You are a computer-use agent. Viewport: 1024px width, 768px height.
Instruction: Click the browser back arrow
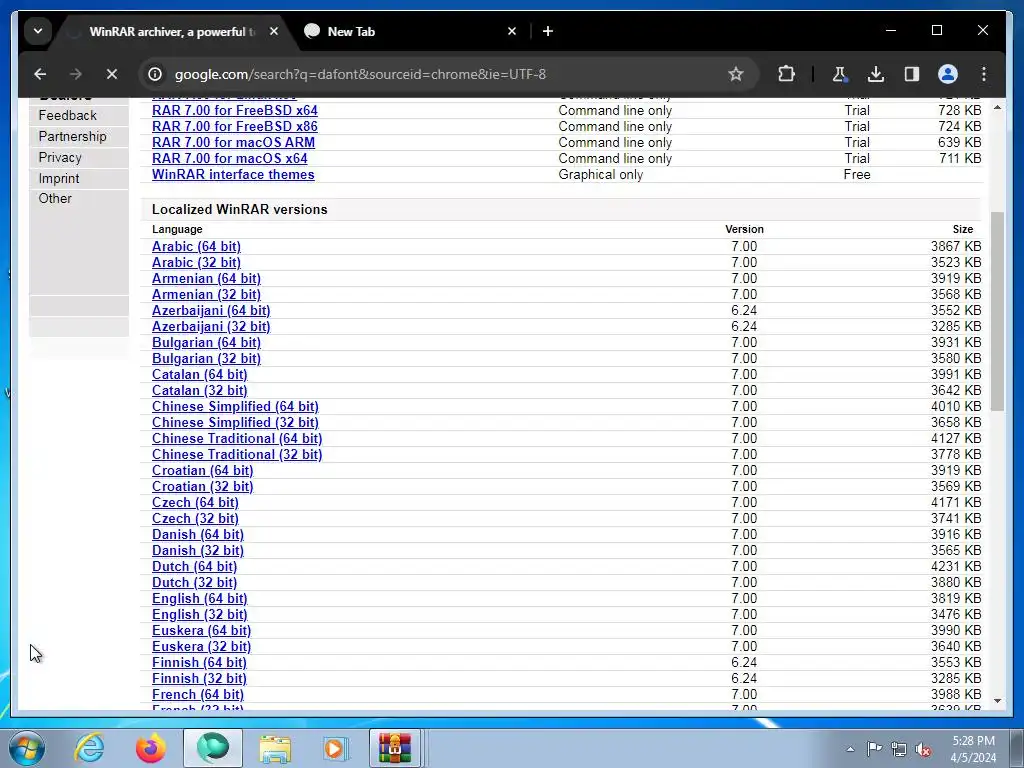[40, 74]
